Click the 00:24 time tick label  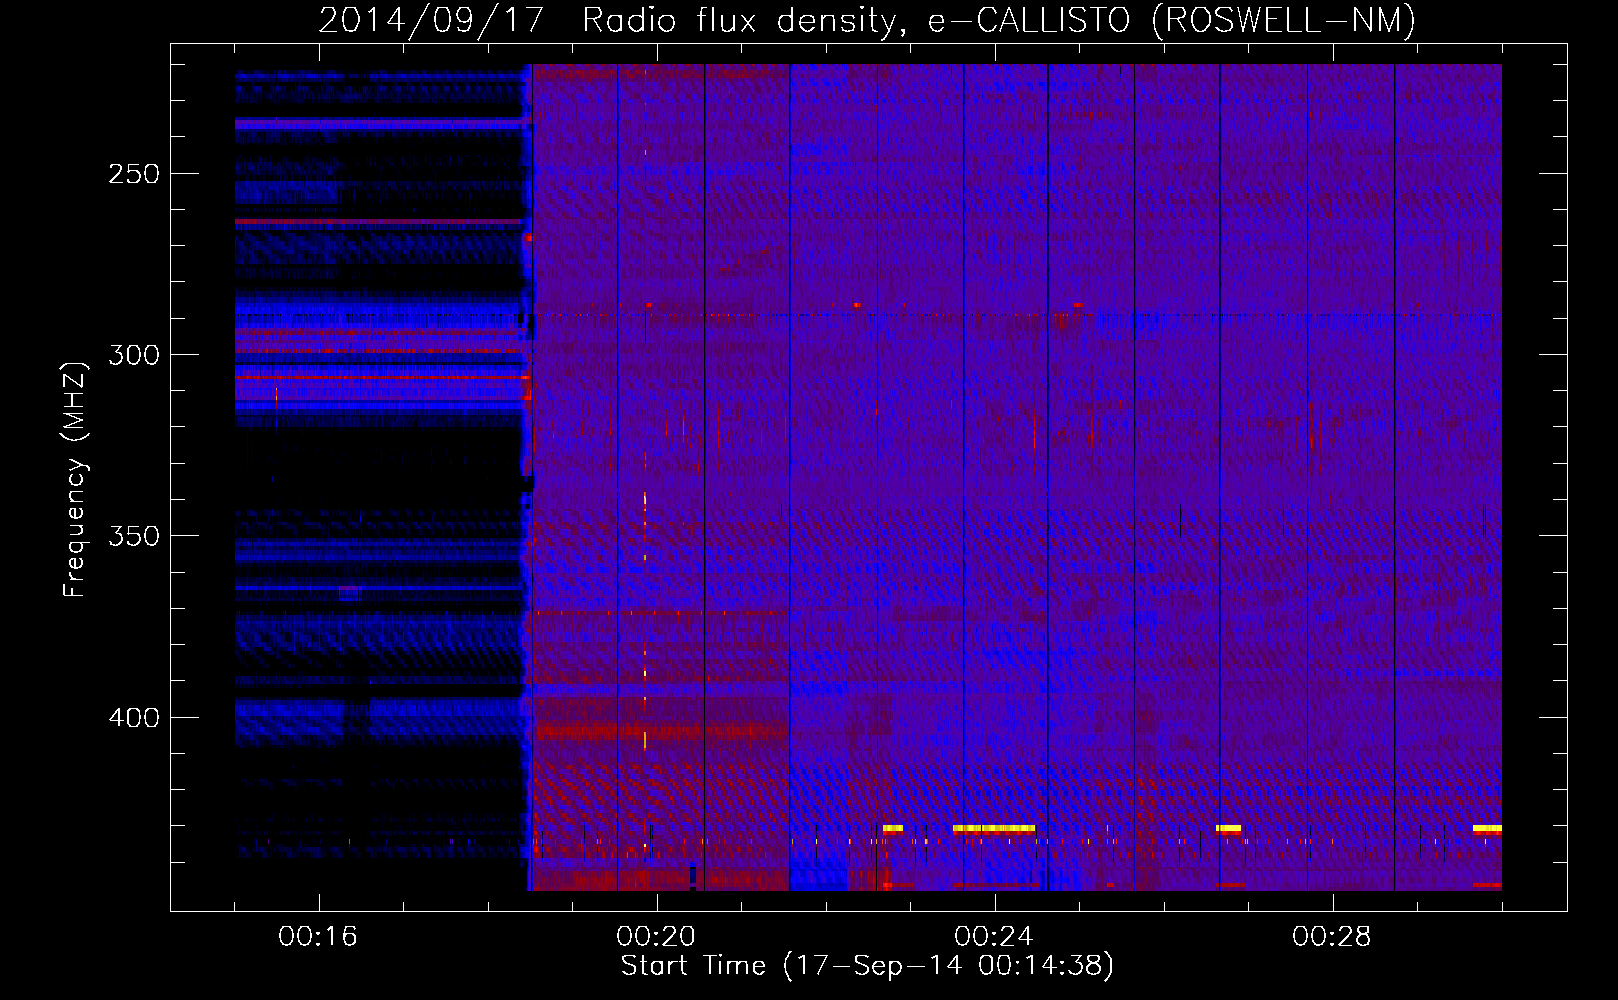(x=994, y=937)
